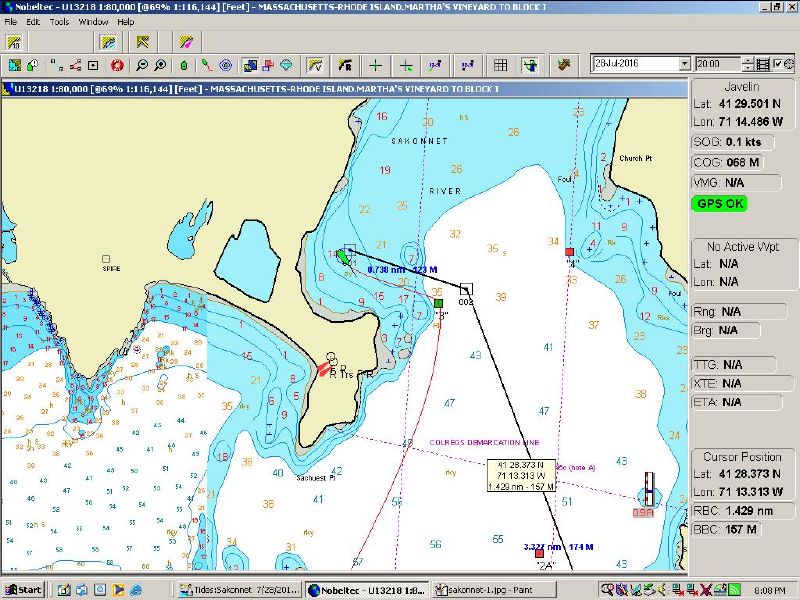Click the range circles target icon
This screenshot has width=800, height=600.
pos(225,65)
